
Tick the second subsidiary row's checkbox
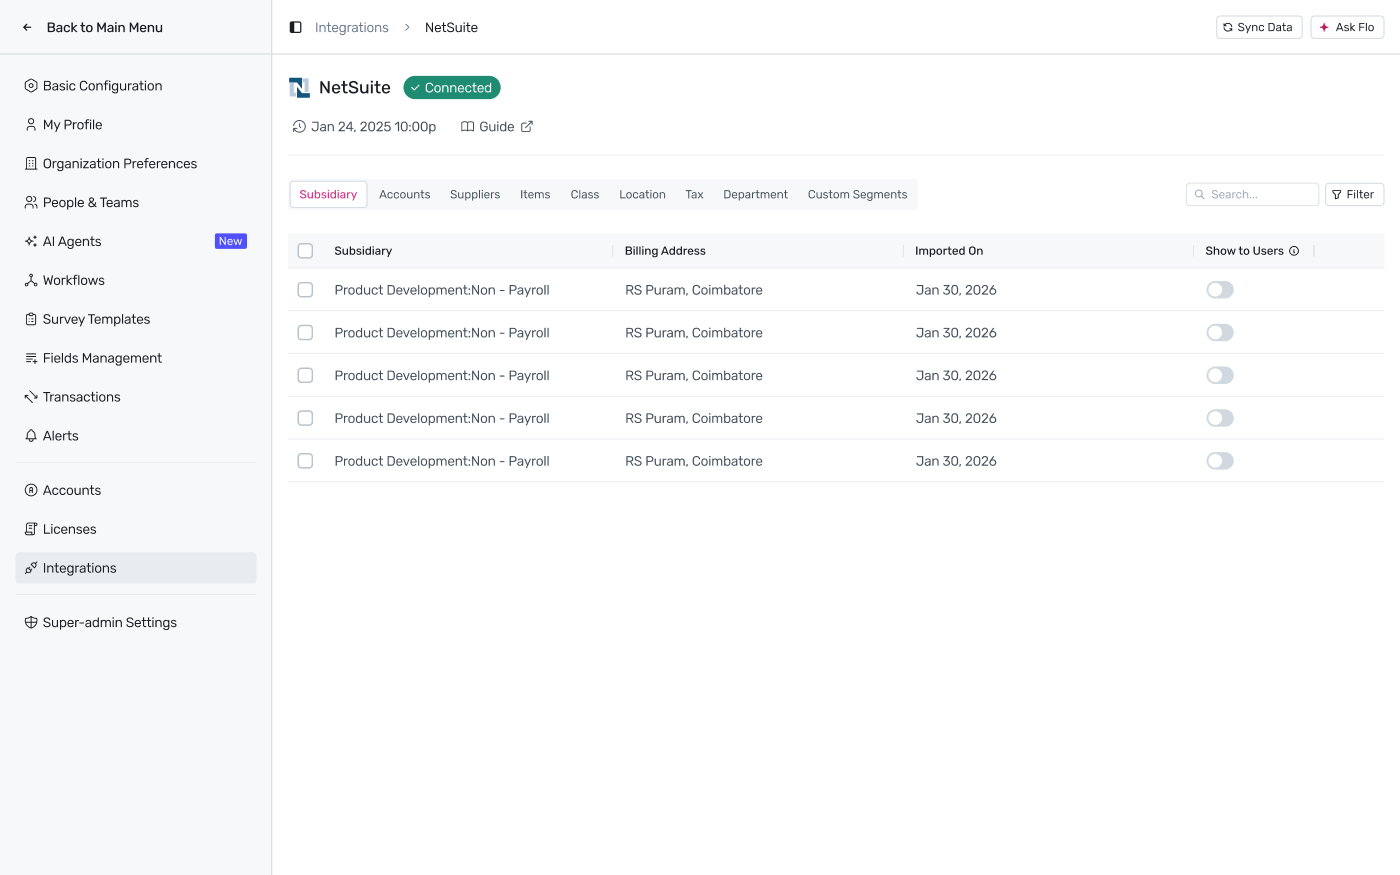click(x=305, y=333)
